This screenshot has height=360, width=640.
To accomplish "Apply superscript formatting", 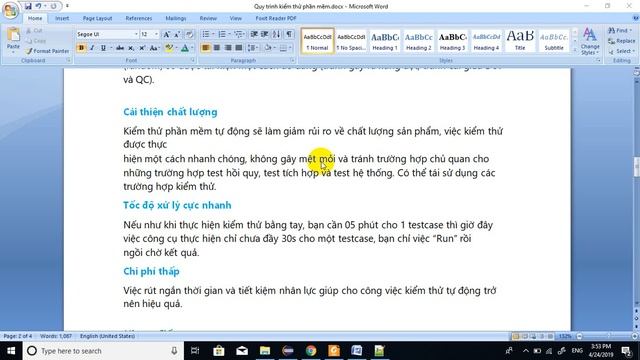I will [x=142, y=48].
